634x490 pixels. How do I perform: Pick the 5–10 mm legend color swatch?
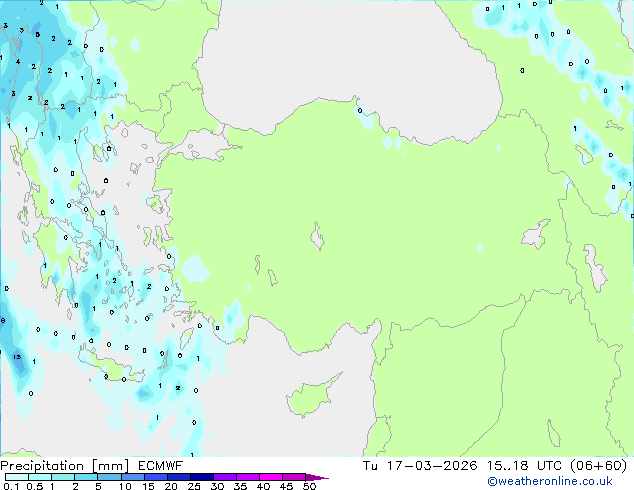point(109,477)
